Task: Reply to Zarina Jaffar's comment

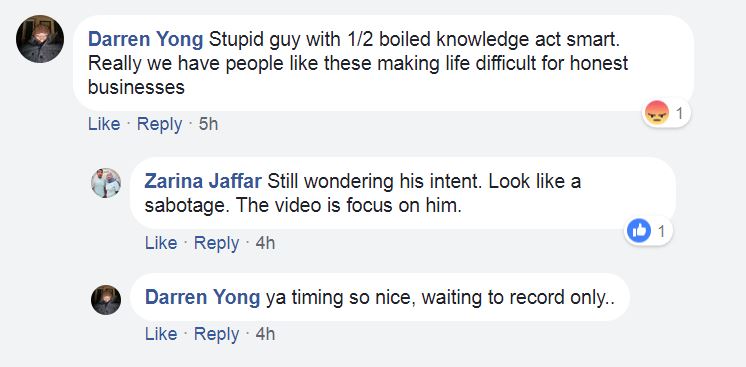Action: 216,243
